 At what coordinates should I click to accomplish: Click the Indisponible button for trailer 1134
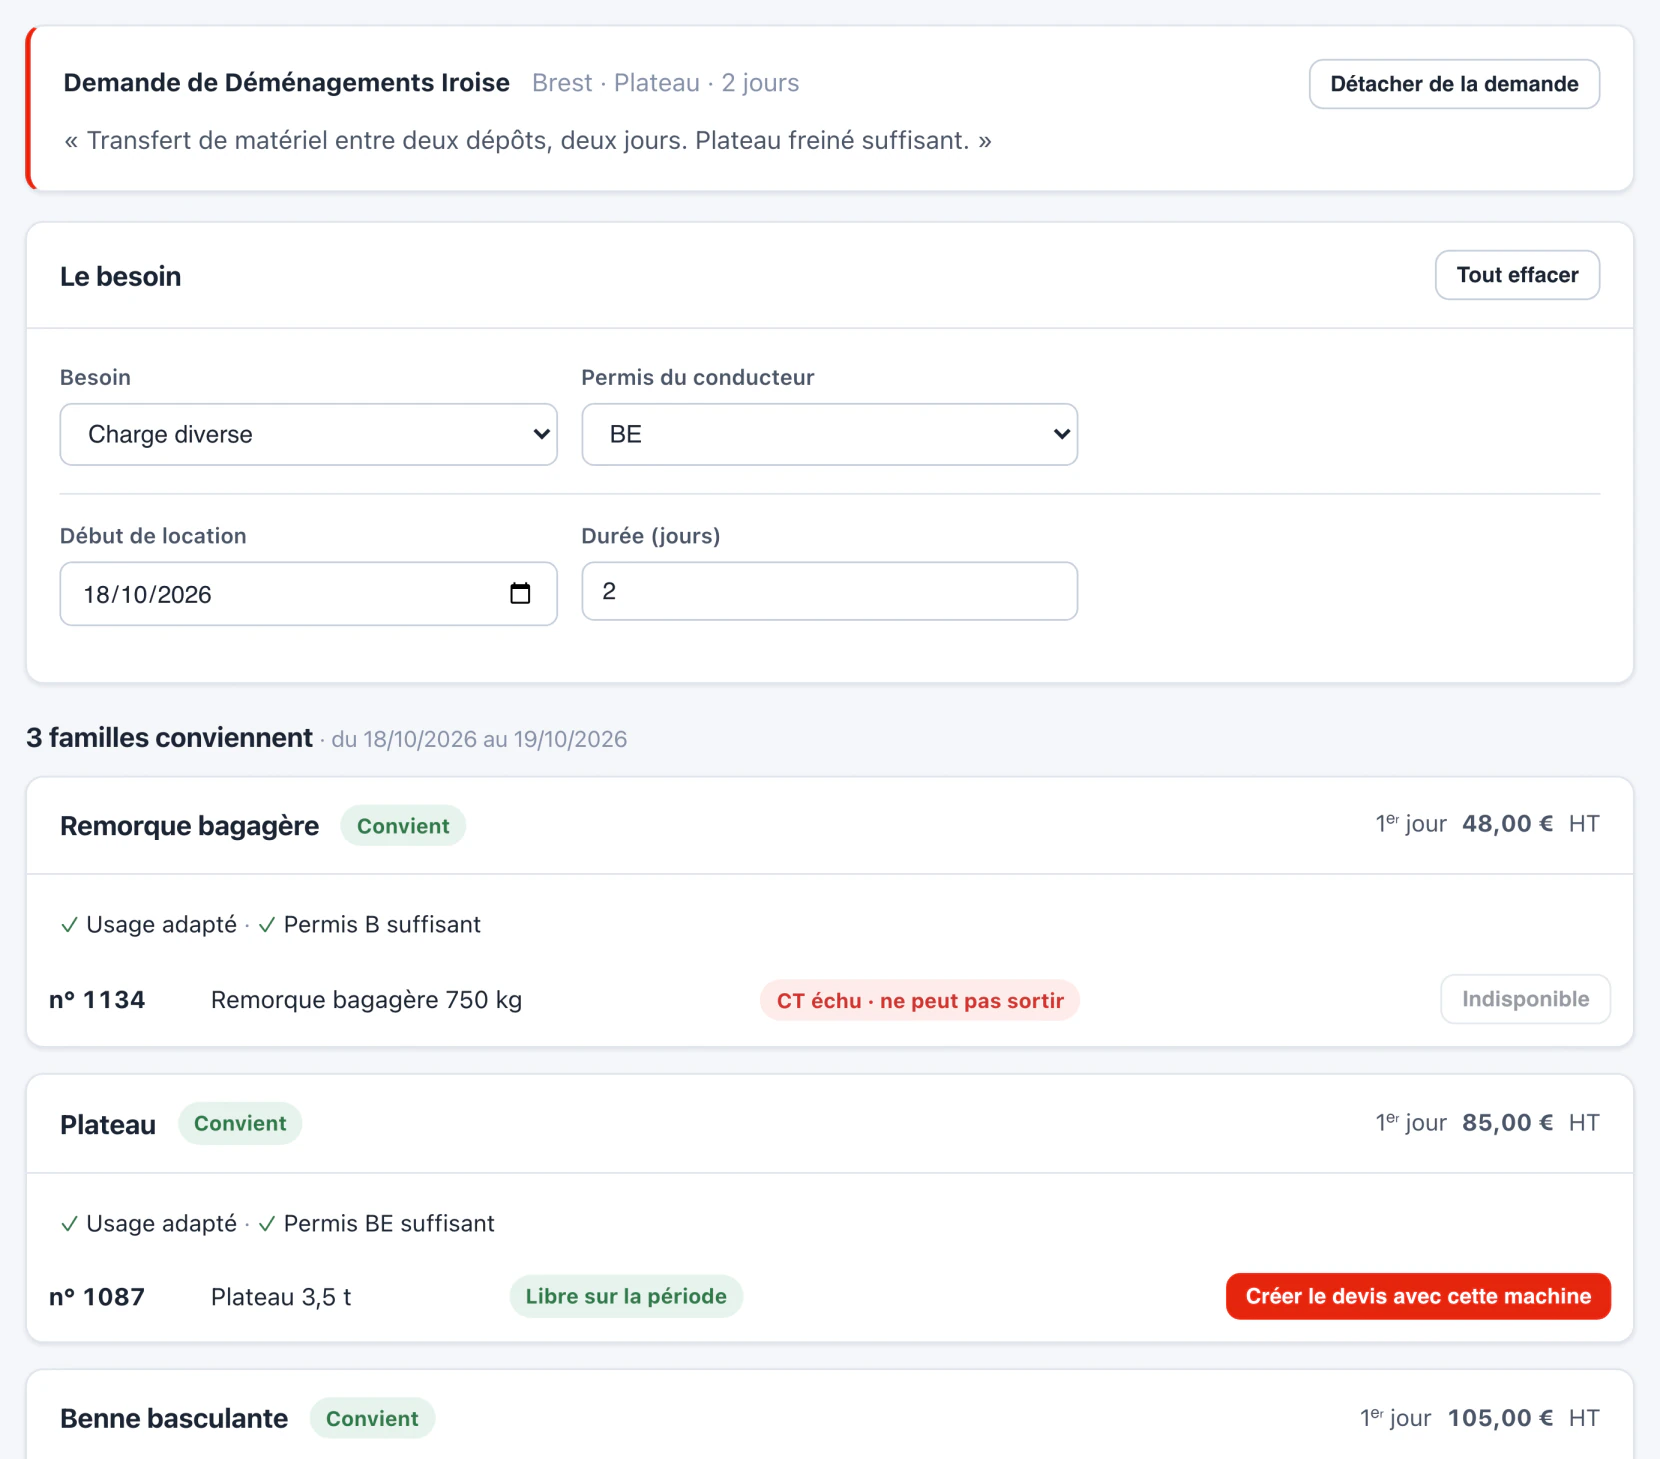(1525, 999)
